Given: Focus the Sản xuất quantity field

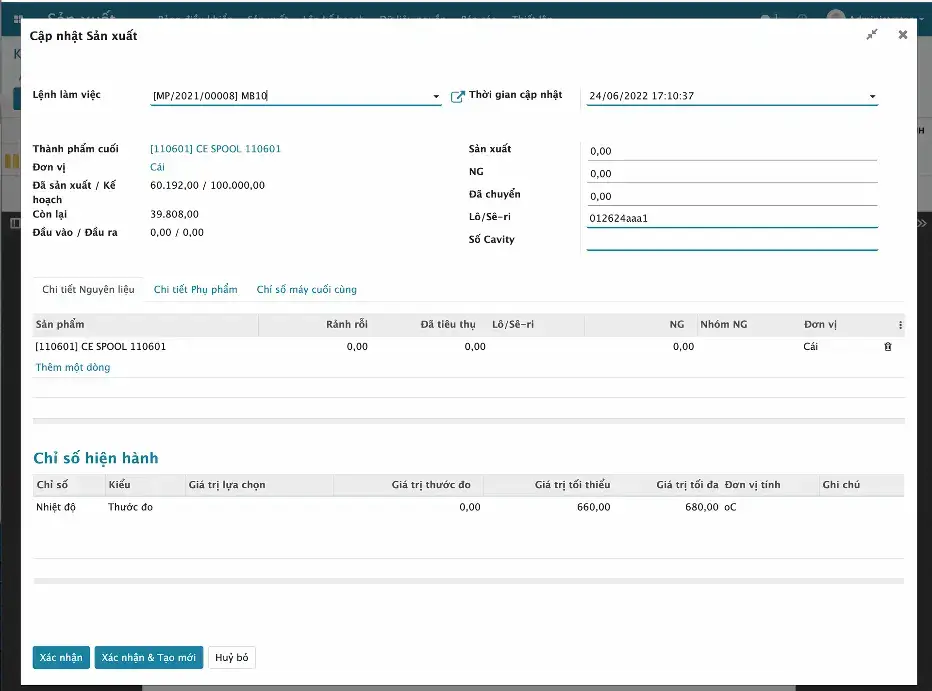Looking at the screenshot, I should click(x=731, y=151).
